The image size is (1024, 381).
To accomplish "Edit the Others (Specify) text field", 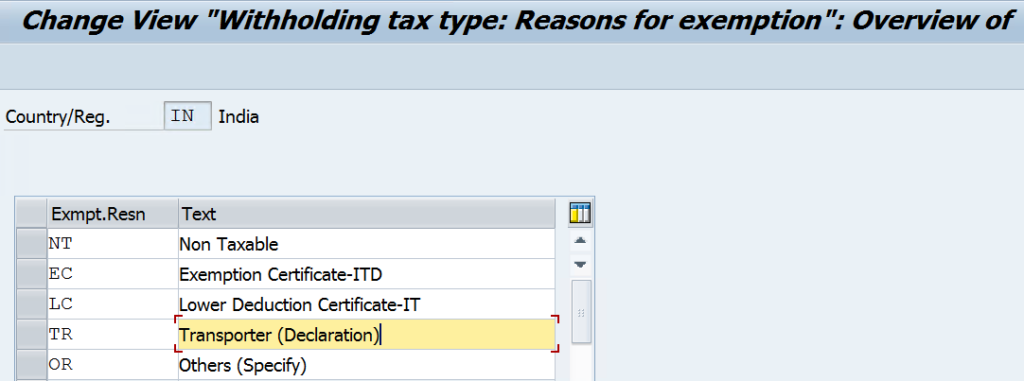I will [366, 364].
